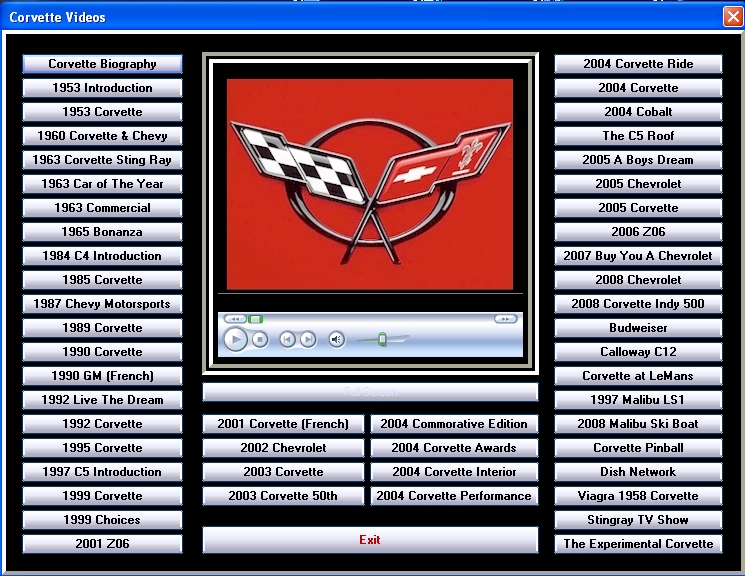Play the Corvette Pinball video

point(638,448)
